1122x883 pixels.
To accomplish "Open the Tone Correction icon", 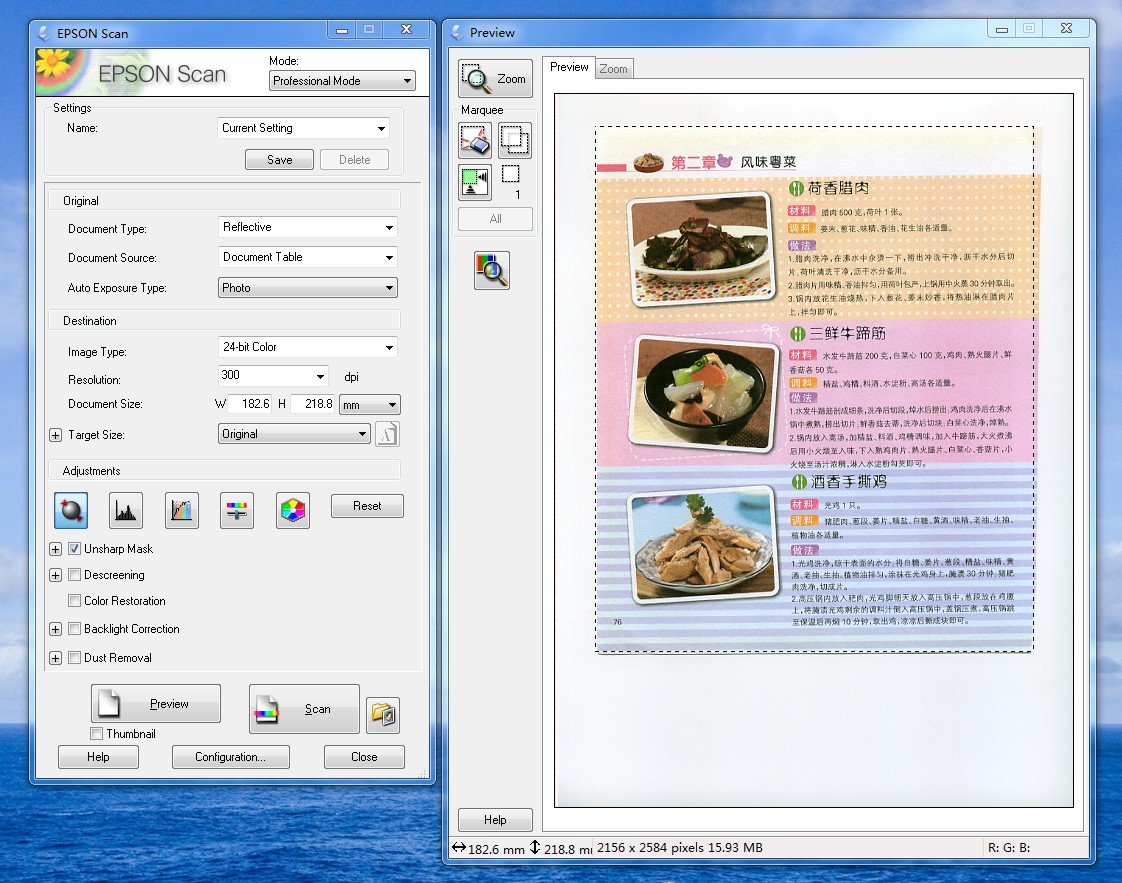I will coord(182,510).
